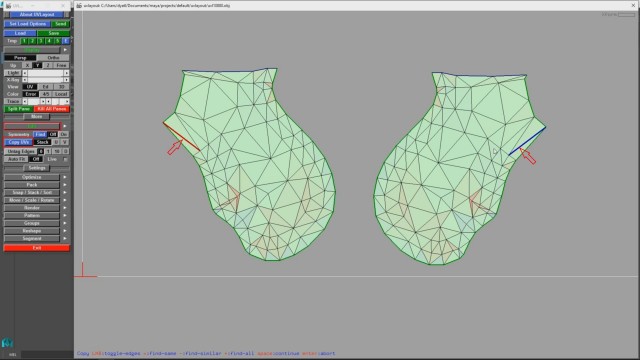640x360 pixels.
Task: Click the Light slider right arrow
Action: (x=67, y=73)
